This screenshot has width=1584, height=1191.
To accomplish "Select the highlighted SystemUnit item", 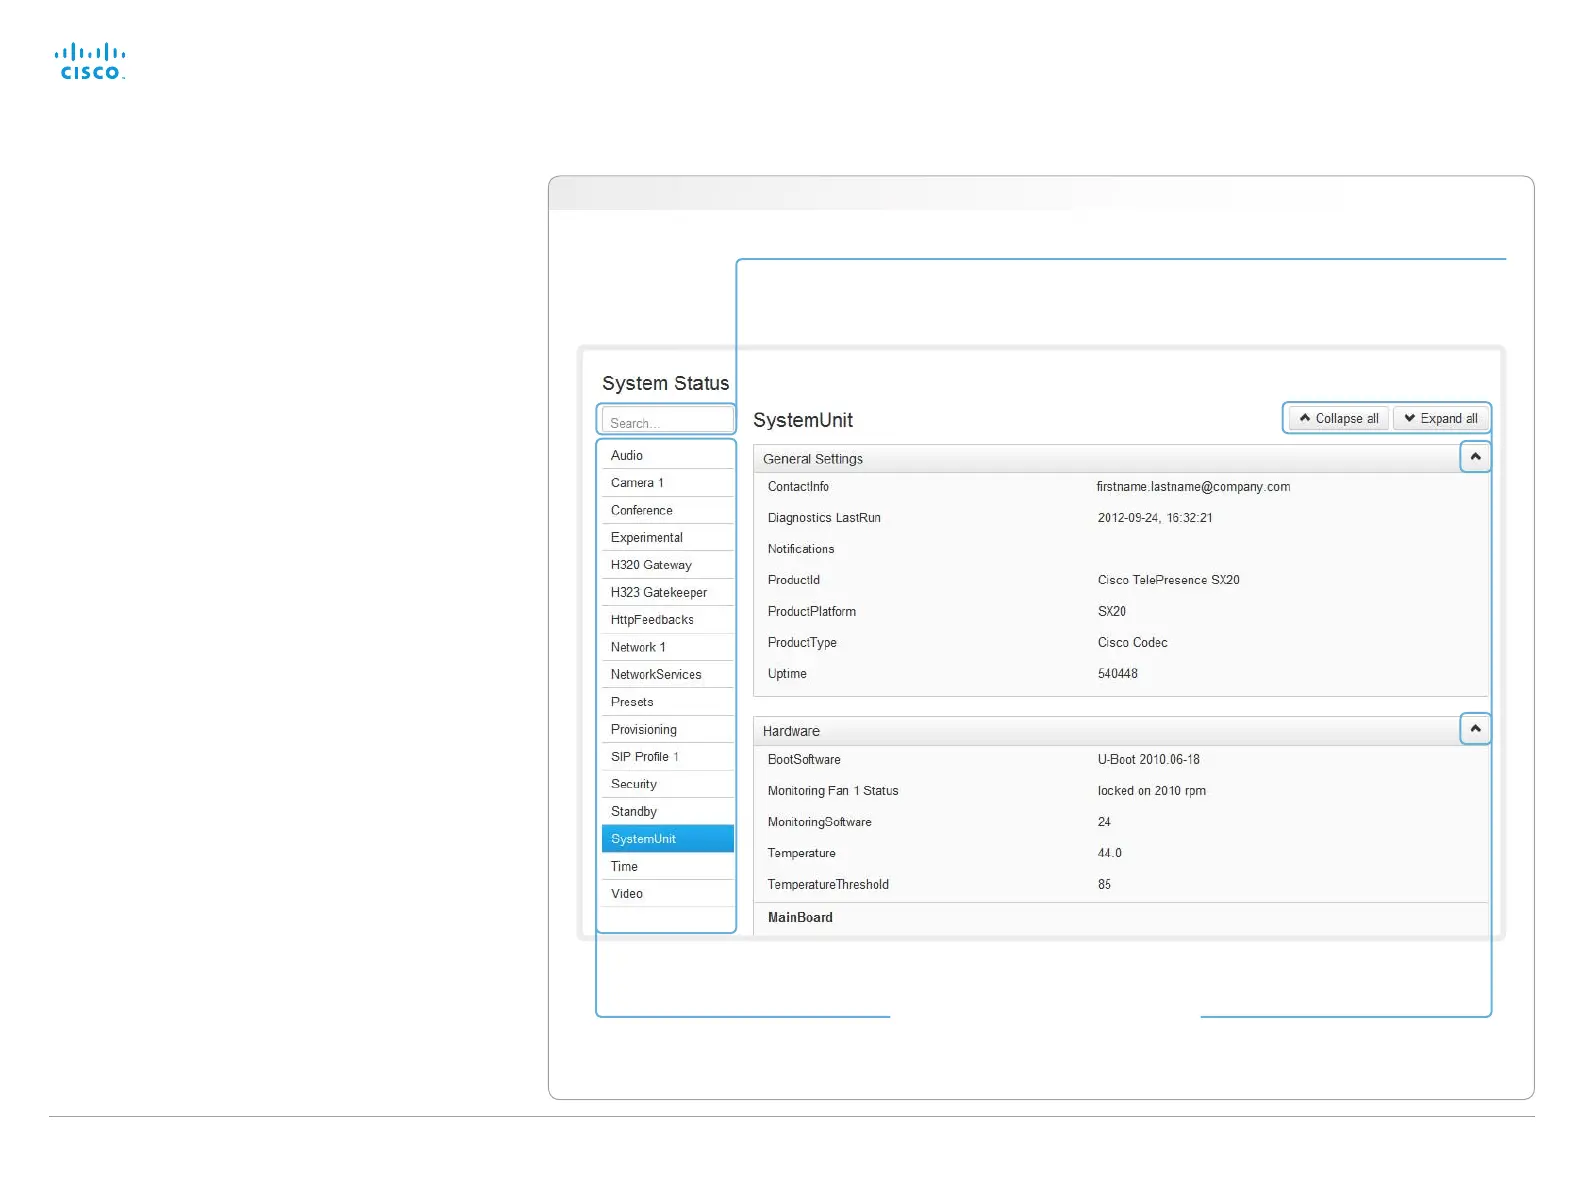I will (667, 838).
